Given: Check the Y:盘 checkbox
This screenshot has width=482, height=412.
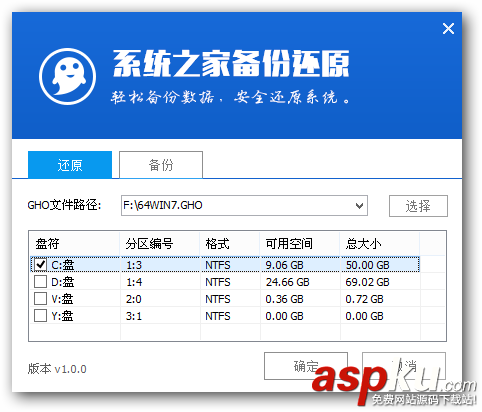Looking at the screenshot, I should pyautogui.click(x=41, y=316).
